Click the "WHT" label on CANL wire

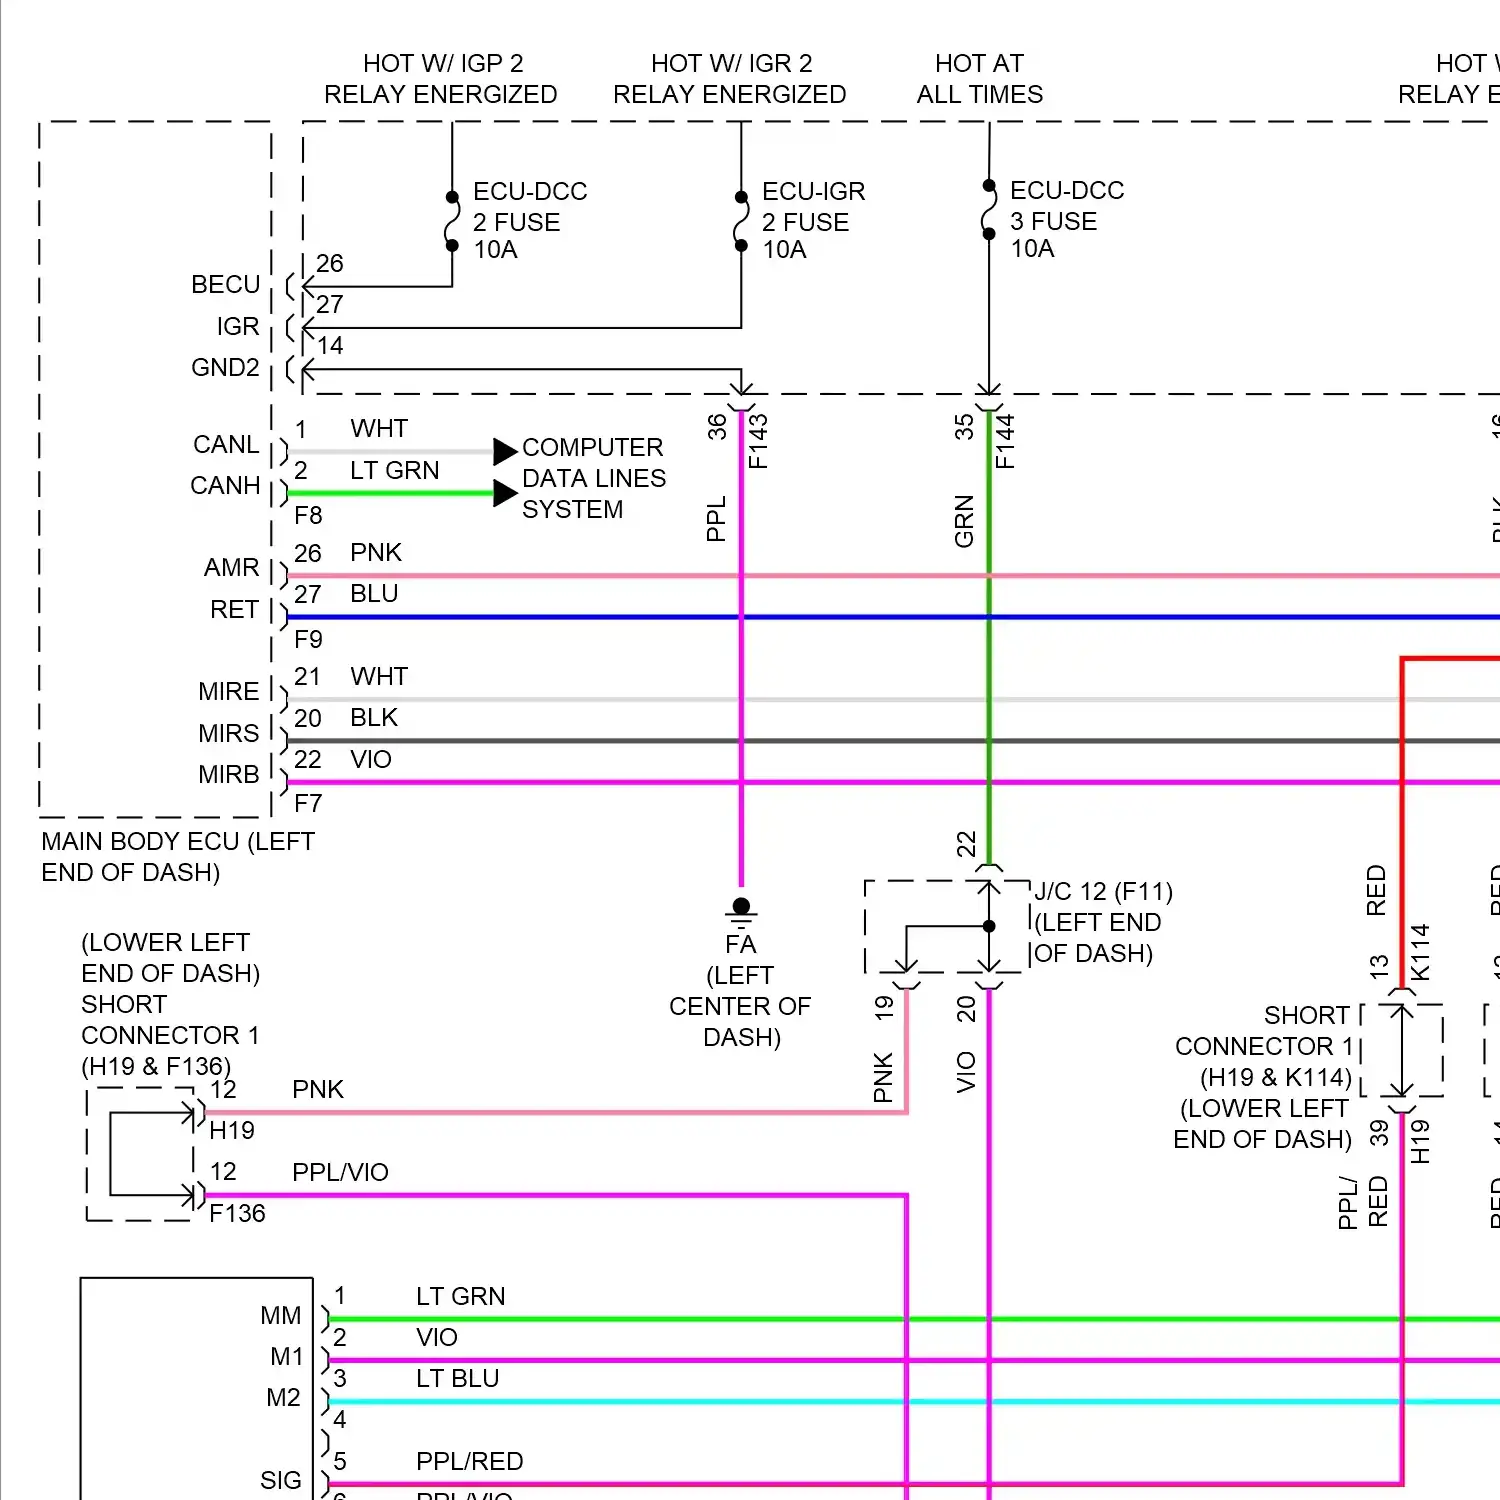(379, 429)
